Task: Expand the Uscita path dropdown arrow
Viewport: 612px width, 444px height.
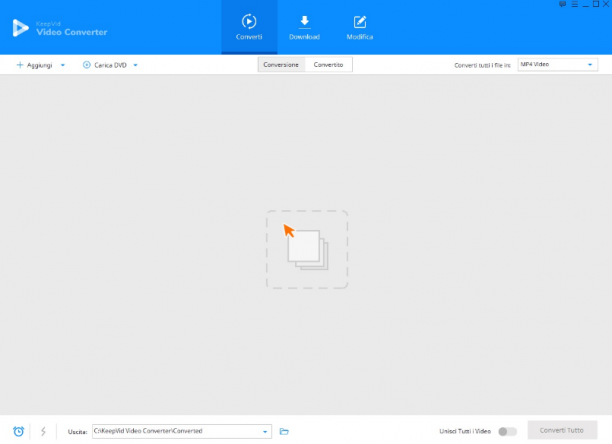Action: pos(265,432)
